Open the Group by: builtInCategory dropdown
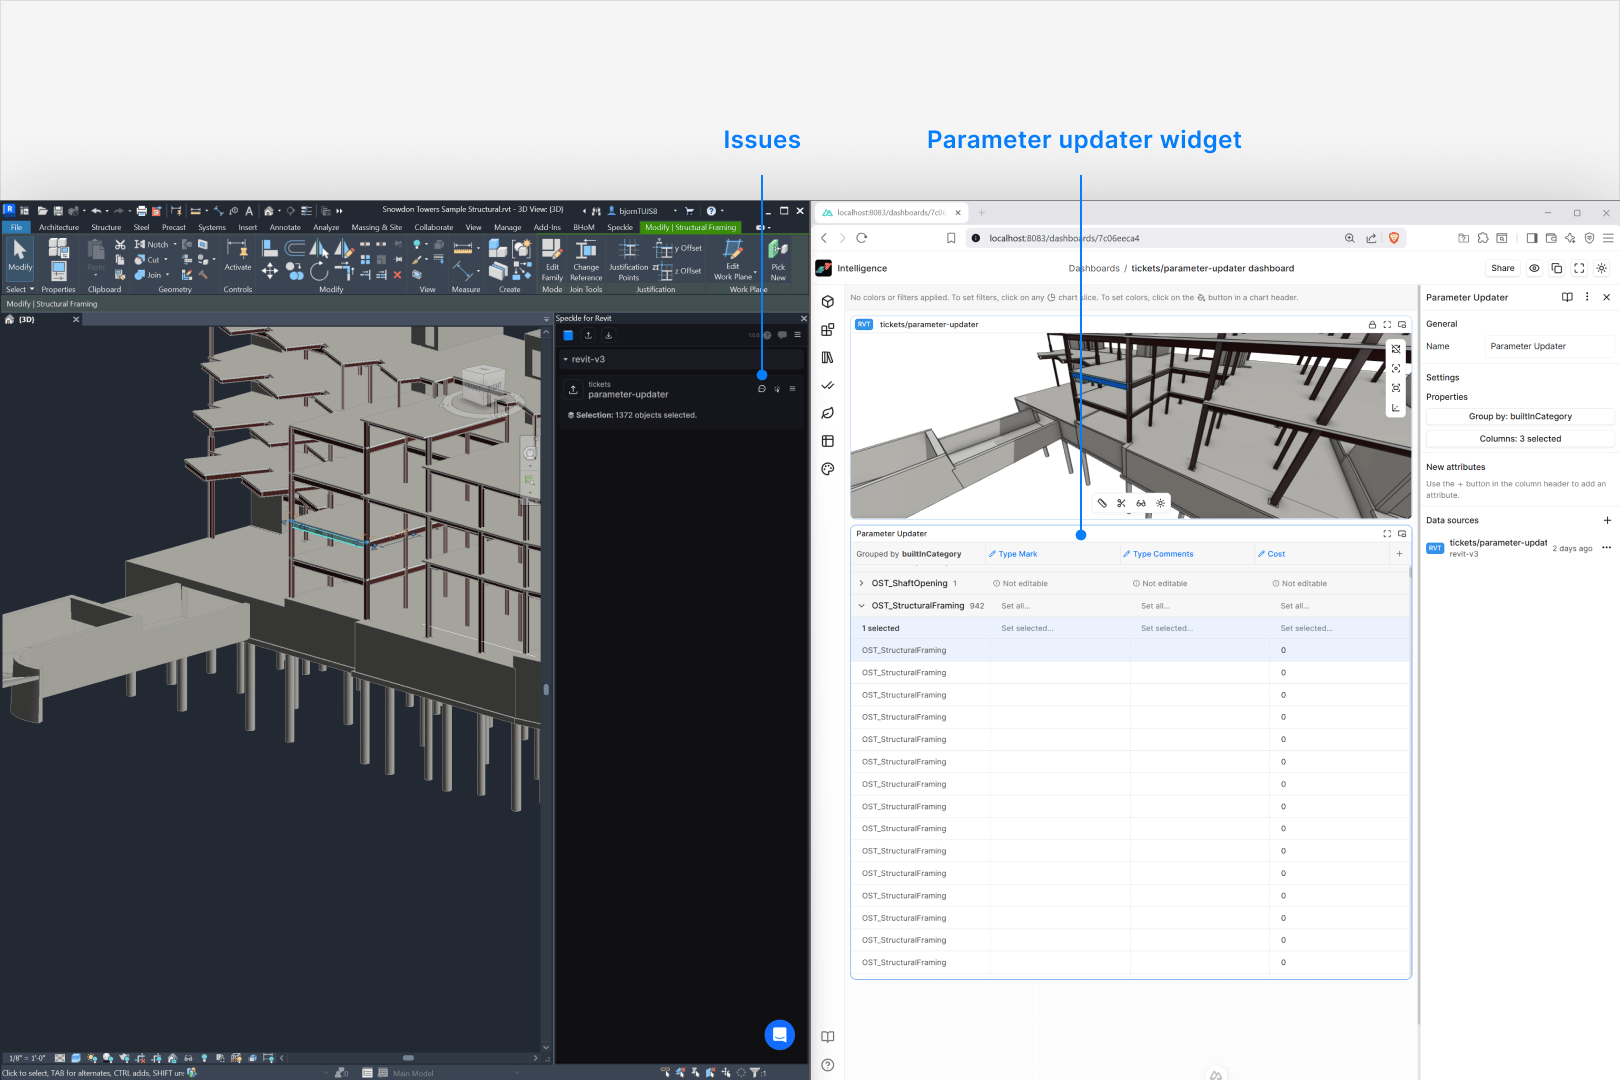Image resolution: width=1620 pixels, height=1080 pixels. pos(1520,416)
